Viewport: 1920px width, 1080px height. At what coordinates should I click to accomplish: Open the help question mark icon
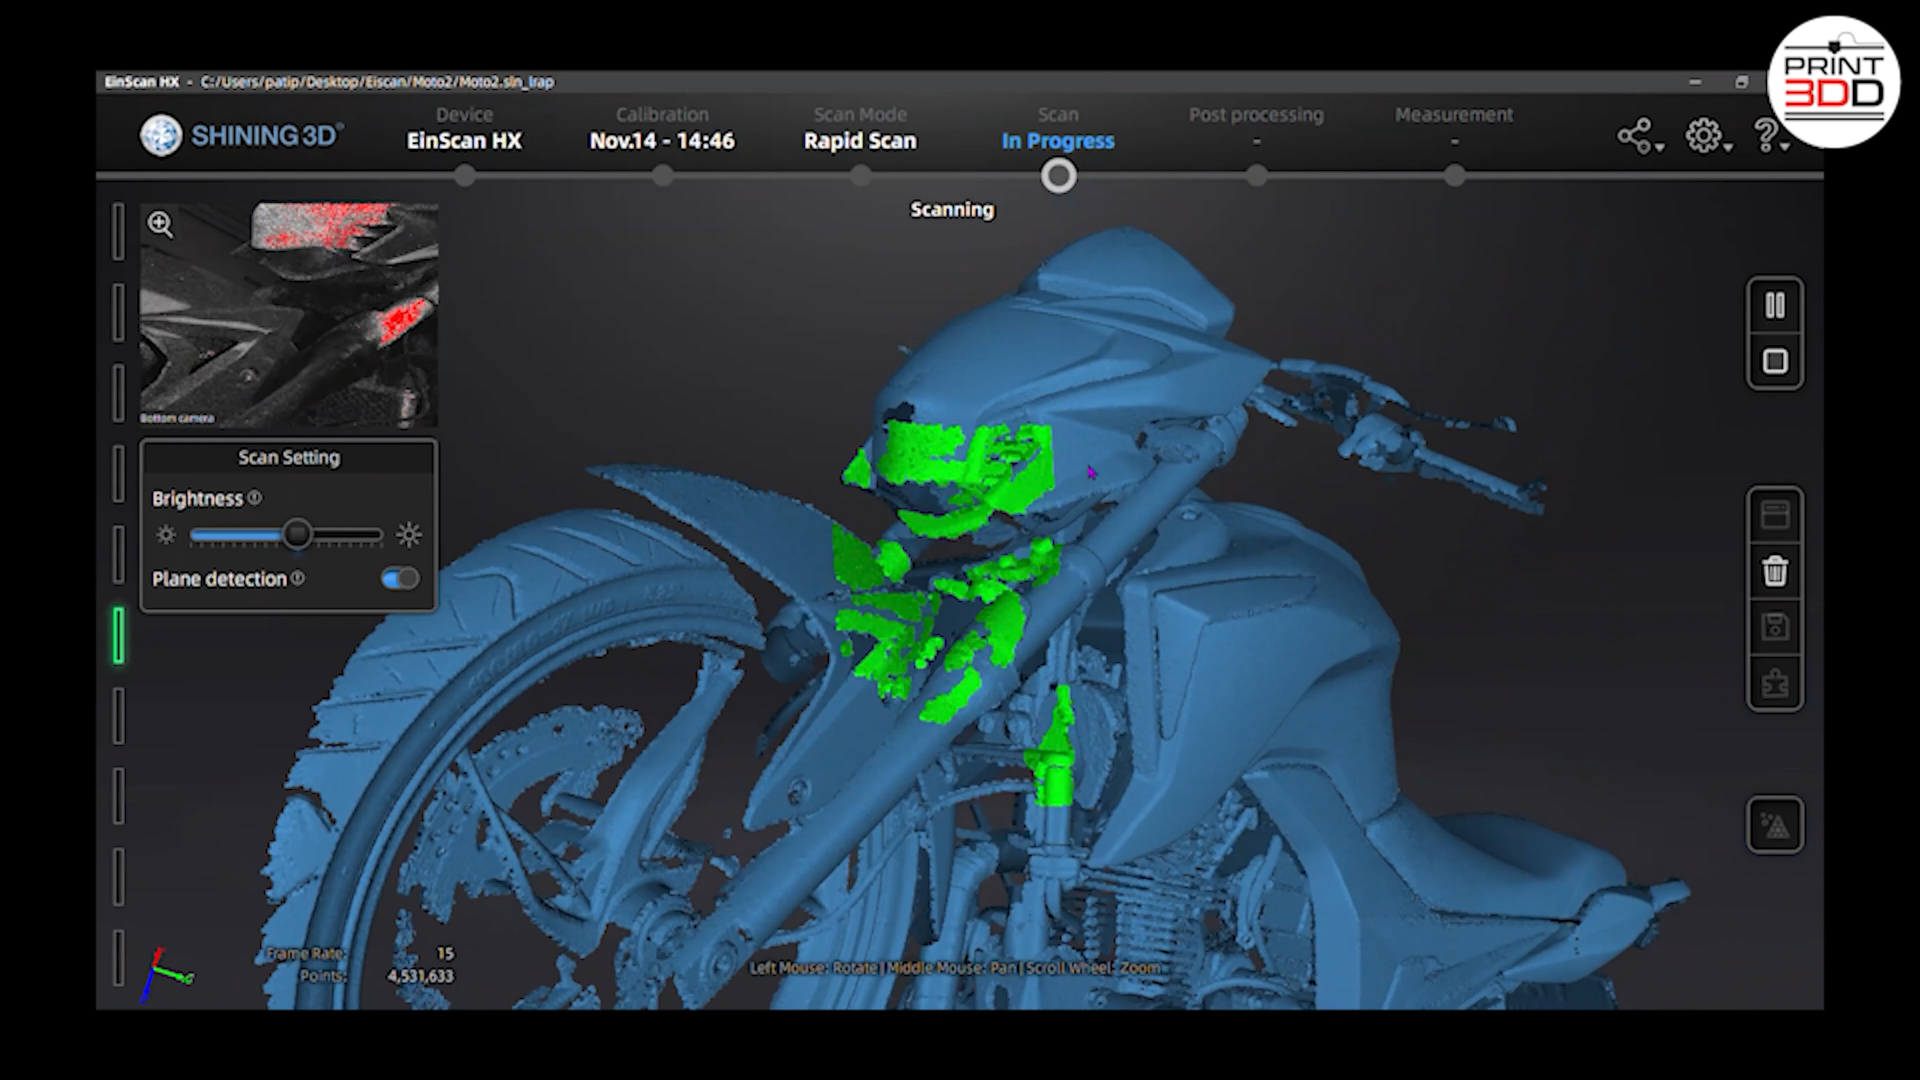[1766, 135]
